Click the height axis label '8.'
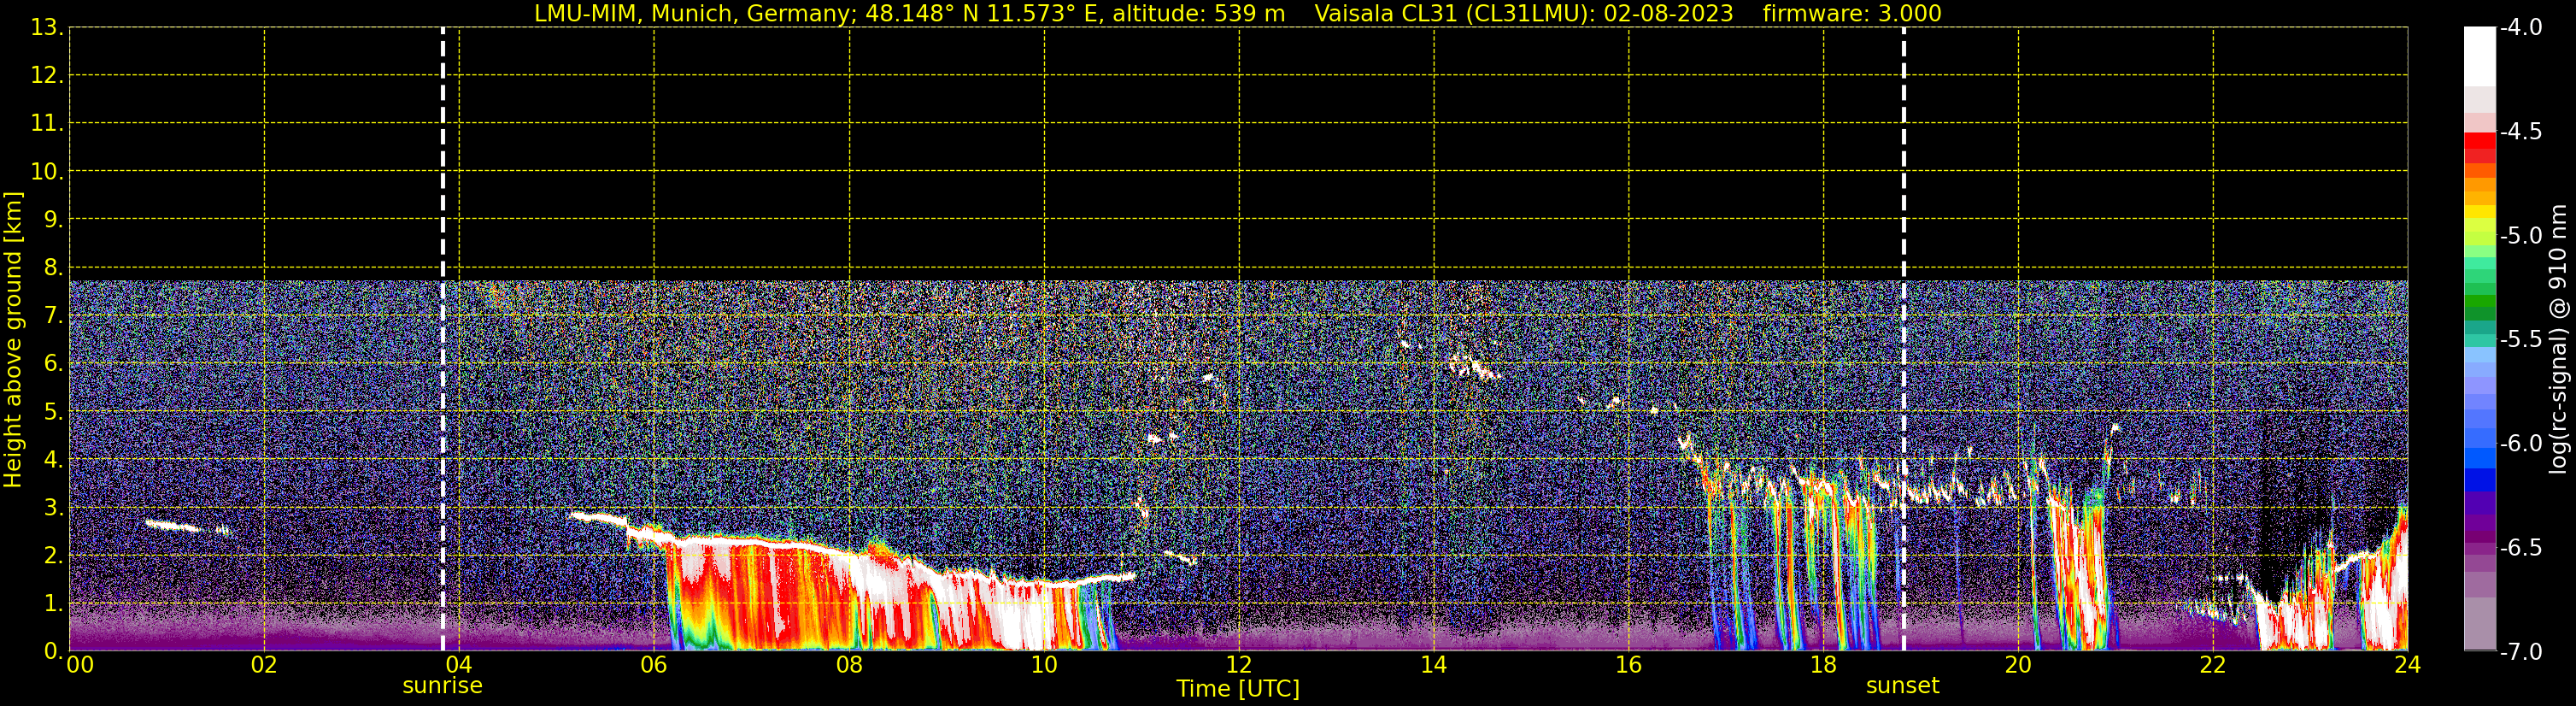This screenshot has width=2576, height=706. click(x=52, y=267)
